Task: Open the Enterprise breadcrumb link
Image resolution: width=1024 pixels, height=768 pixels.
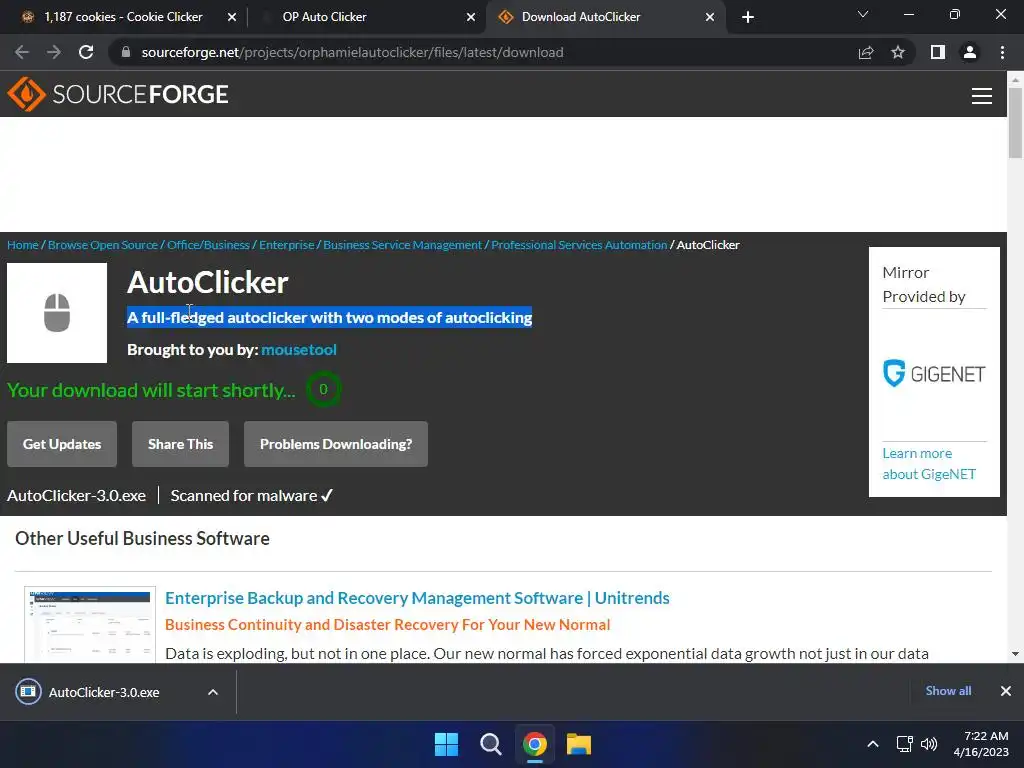Action: 287,245
